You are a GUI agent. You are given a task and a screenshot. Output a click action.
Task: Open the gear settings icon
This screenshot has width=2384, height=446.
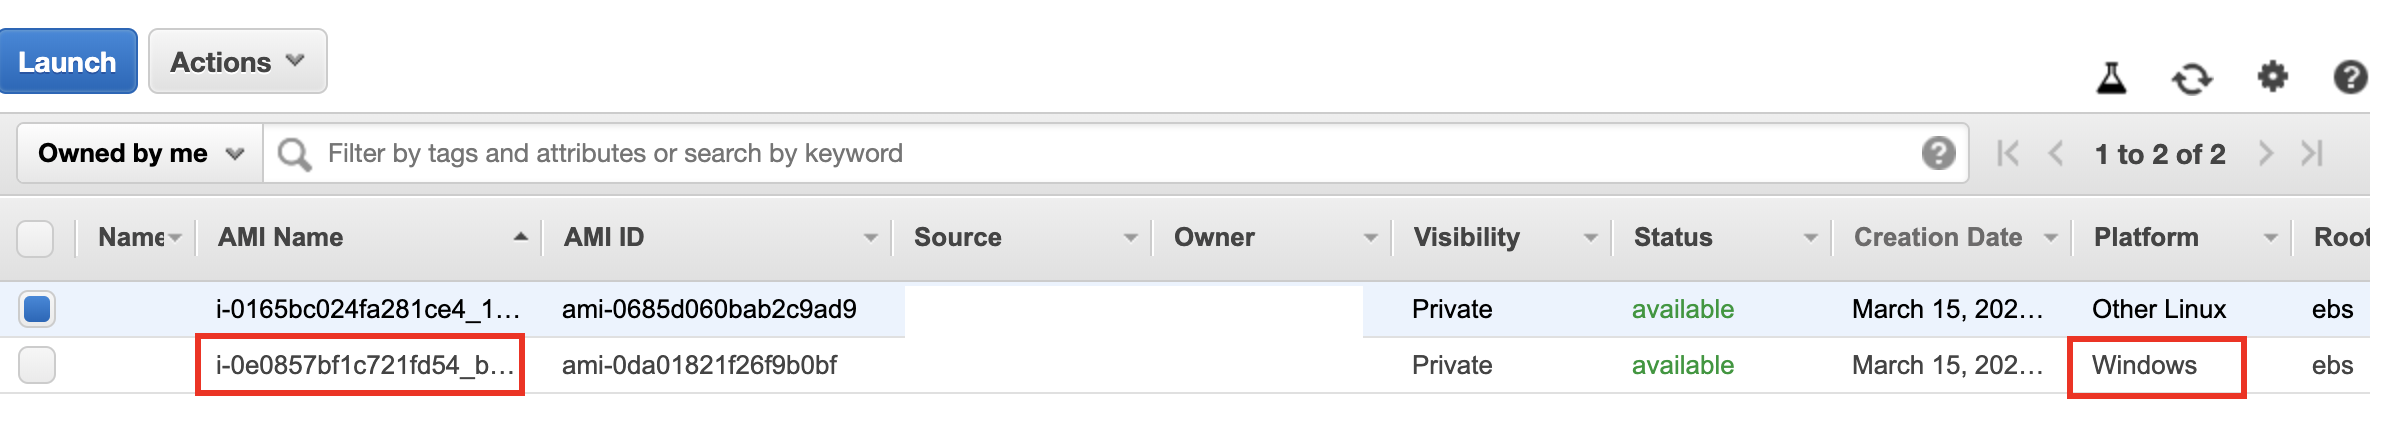pos(2273,77)
